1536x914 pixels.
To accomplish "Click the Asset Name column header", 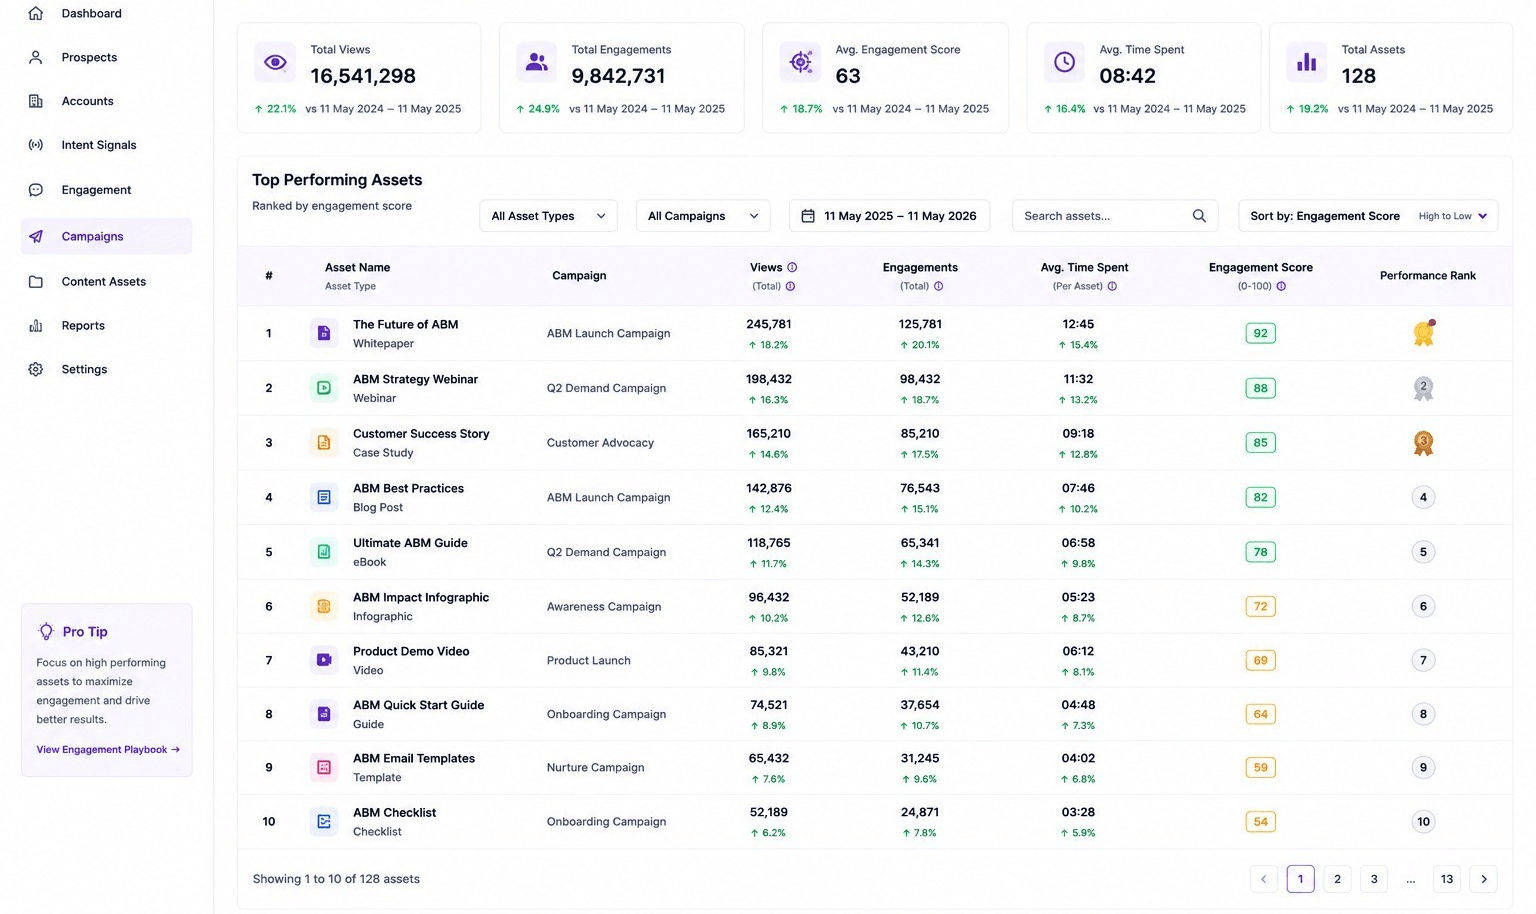I will (x=357, y=267).
